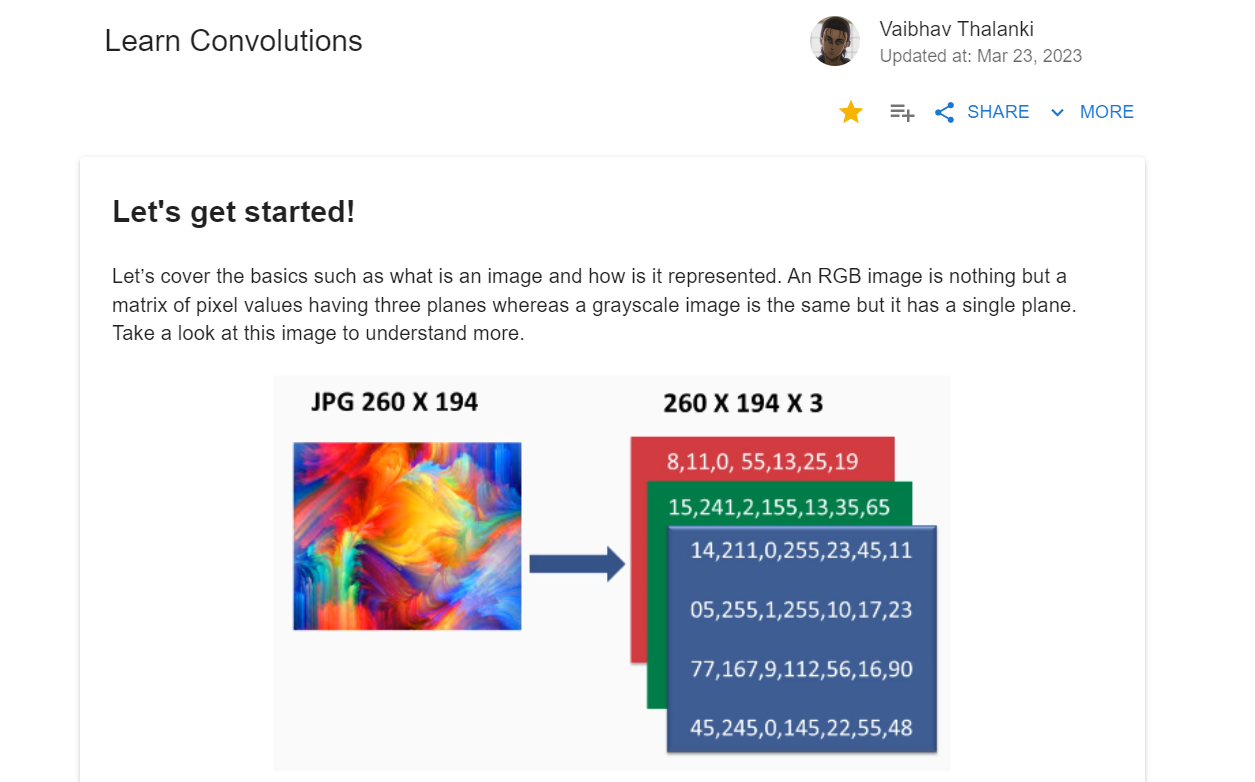Expand the MORE chevron arrow

click(1057, 113)
